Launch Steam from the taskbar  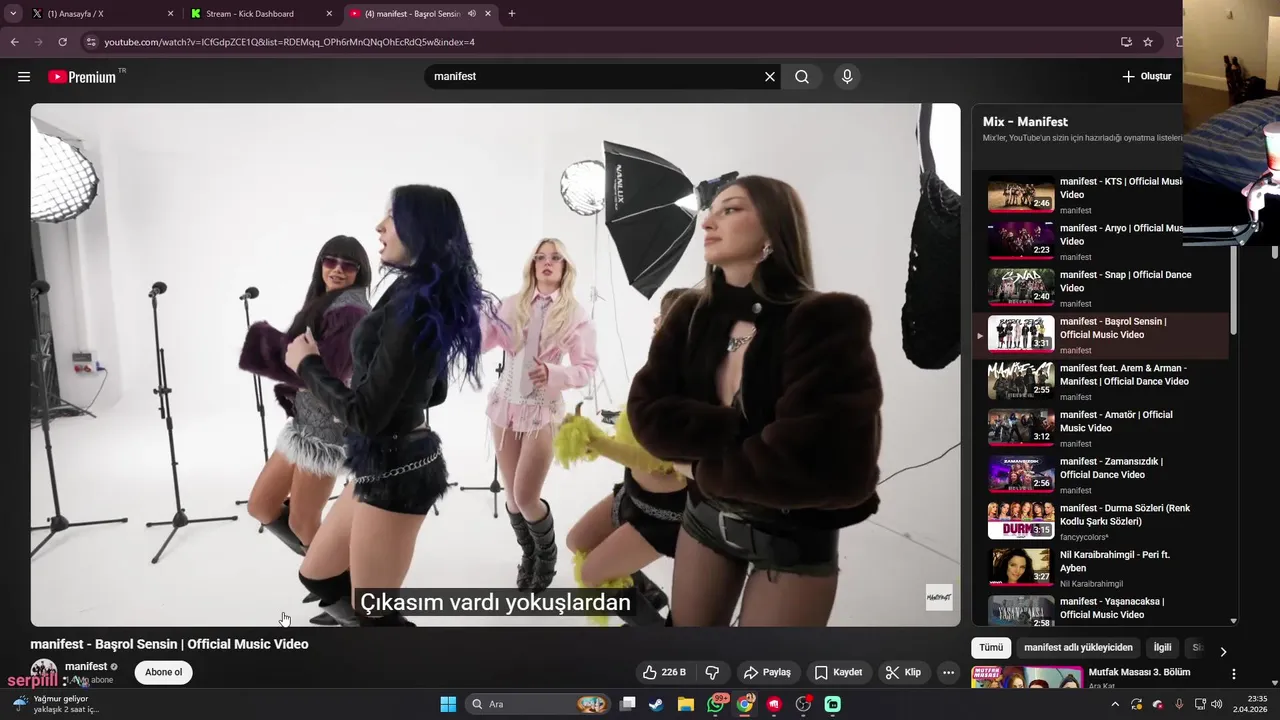click(x=656, y=704)
